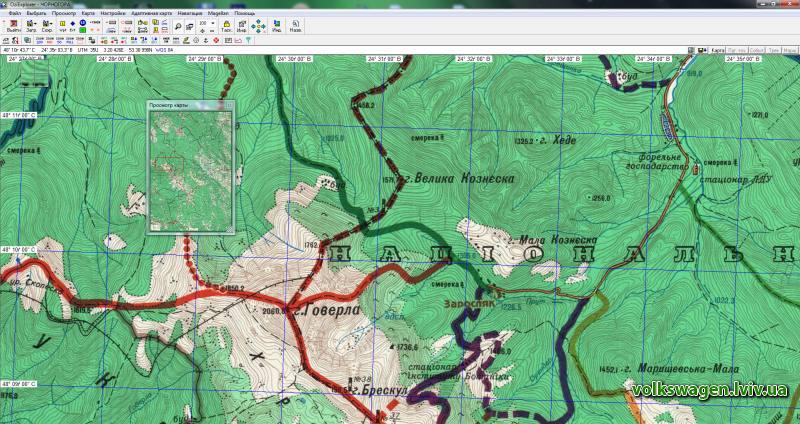Select the yellow waypoint placement tool

[x=62, y=23]
